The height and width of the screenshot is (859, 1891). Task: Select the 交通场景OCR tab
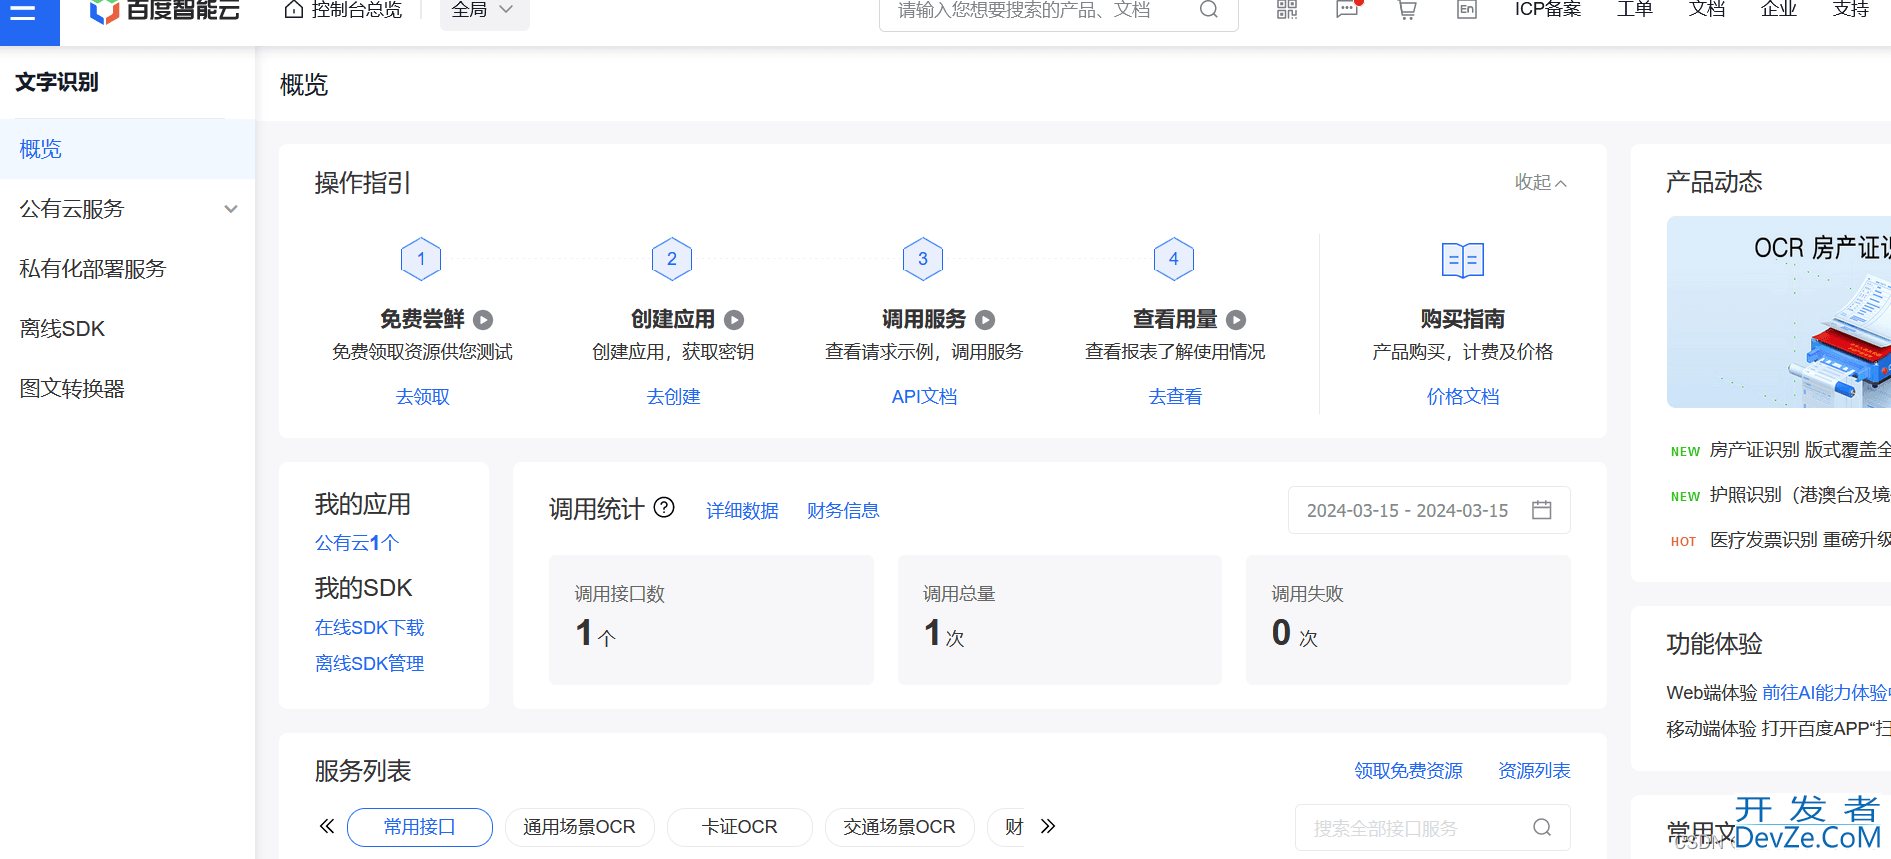click(x=900, y=827)
